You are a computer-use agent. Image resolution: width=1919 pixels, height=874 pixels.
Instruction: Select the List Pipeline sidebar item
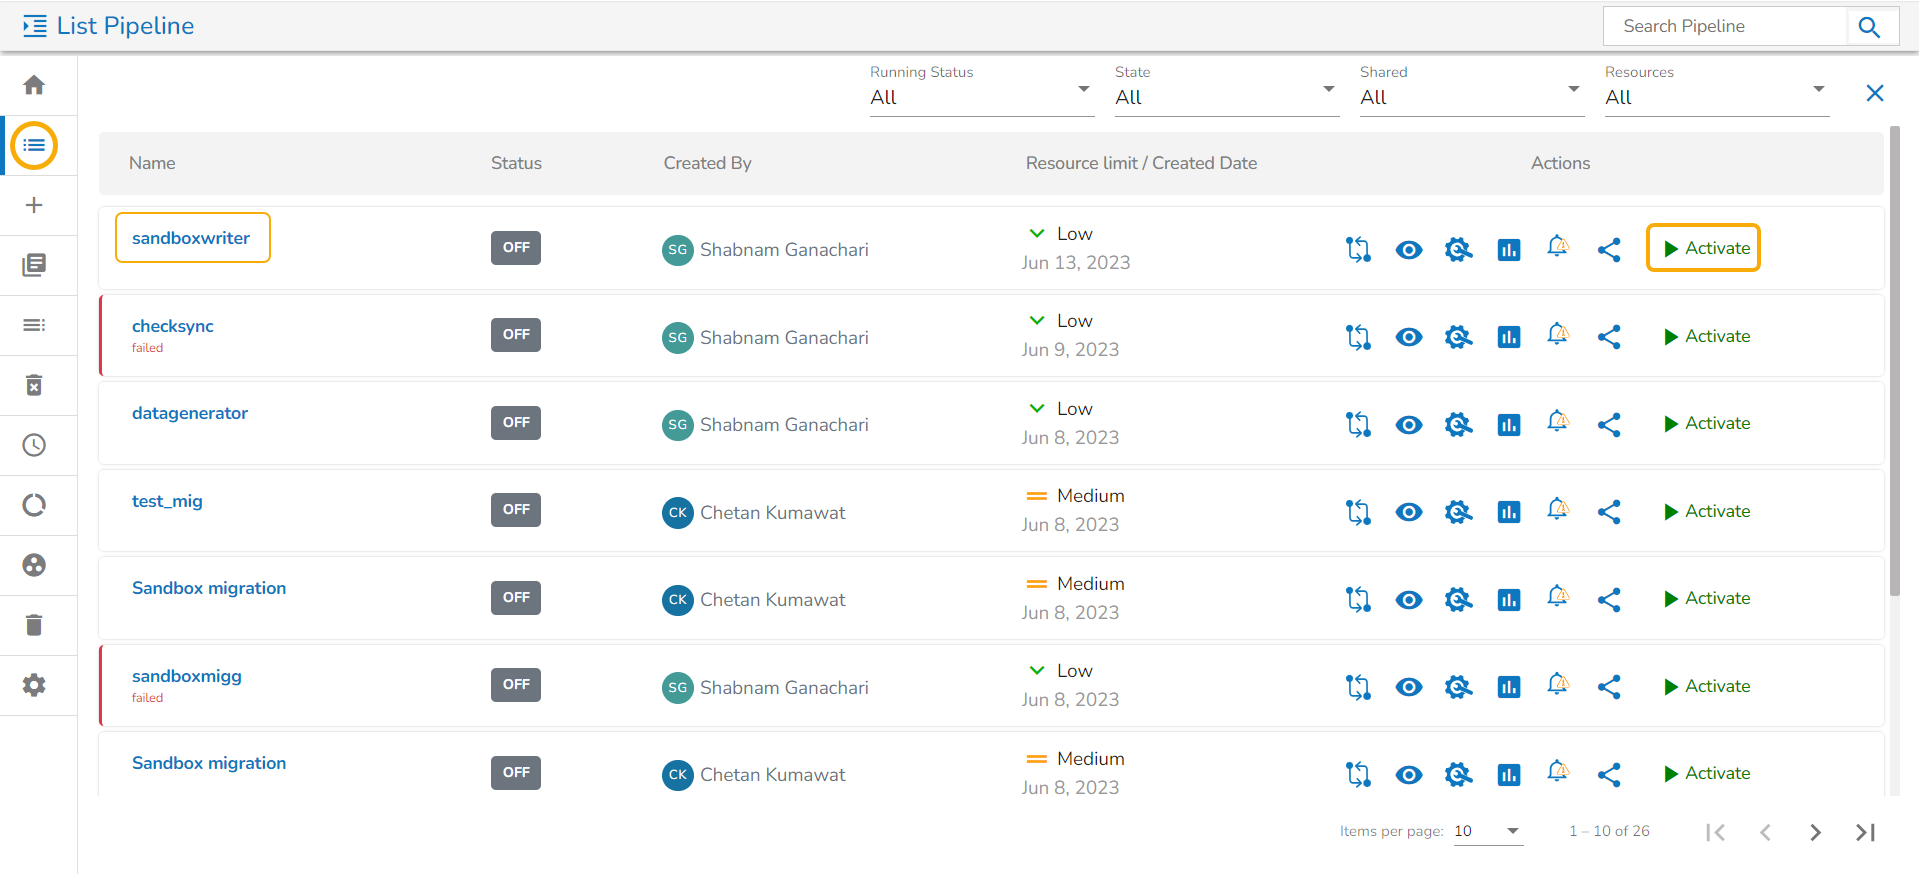[x=34, y=146]
